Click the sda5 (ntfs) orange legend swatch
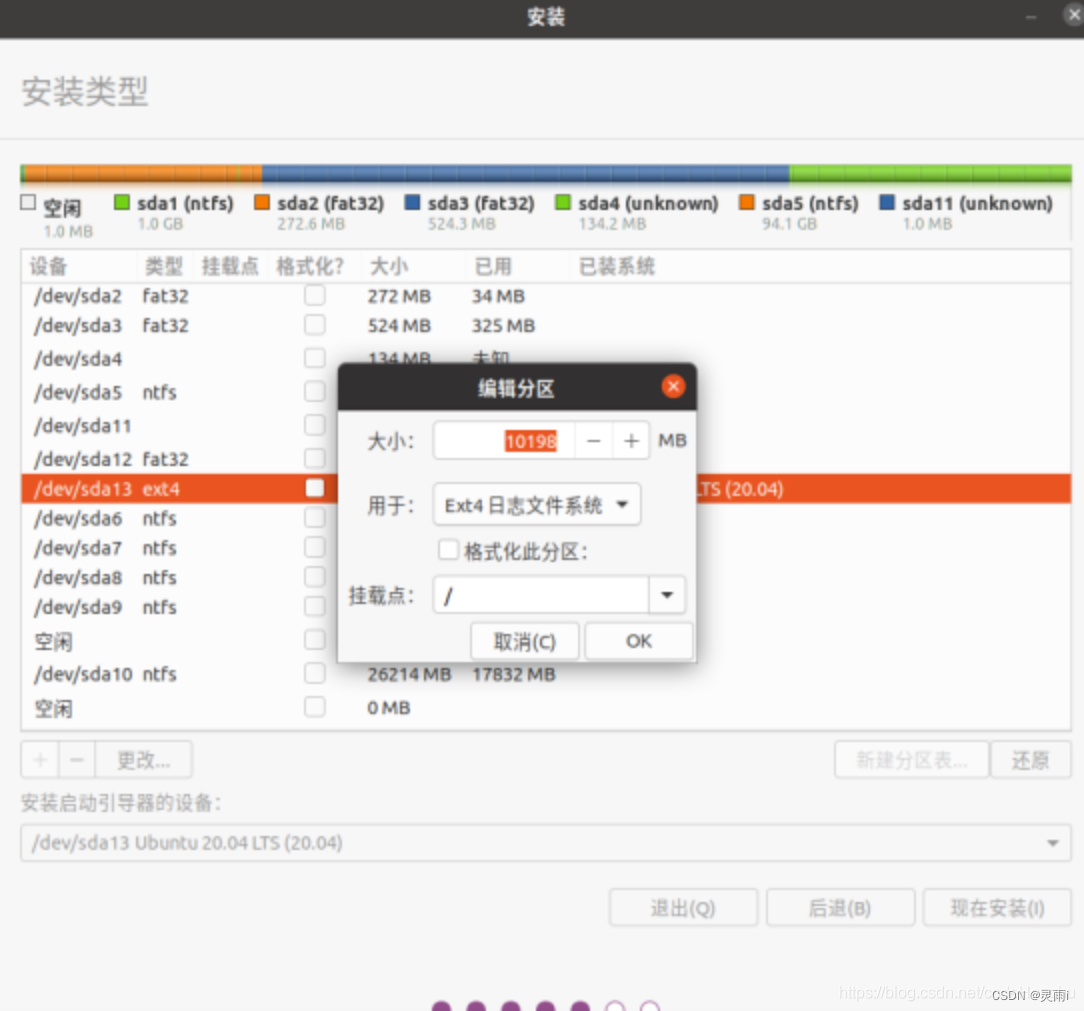This screenshot has height=1011, width=1084. click(747, 203)
